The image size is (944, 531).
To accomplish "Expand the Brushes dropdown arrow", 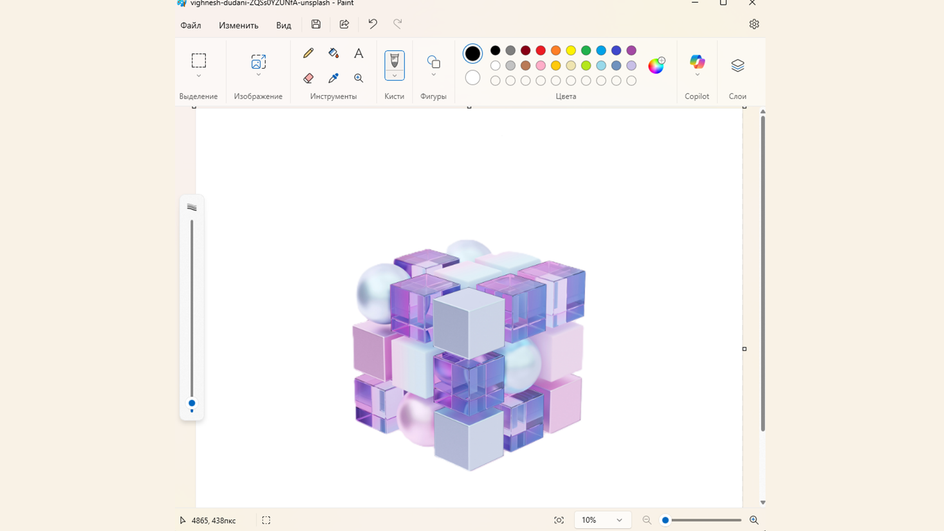I will 394,75.
